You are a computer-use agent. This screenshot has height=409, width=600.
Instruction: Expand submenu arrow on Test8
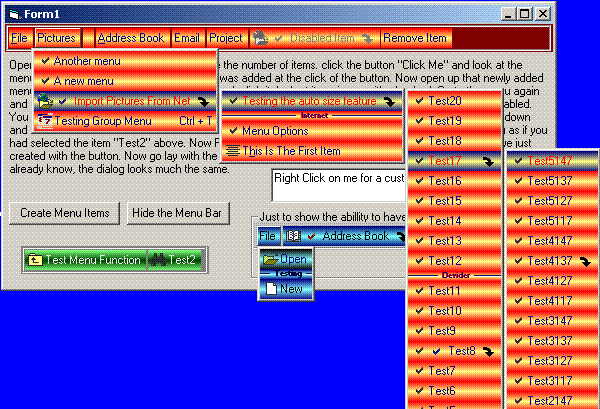point(488,351)
